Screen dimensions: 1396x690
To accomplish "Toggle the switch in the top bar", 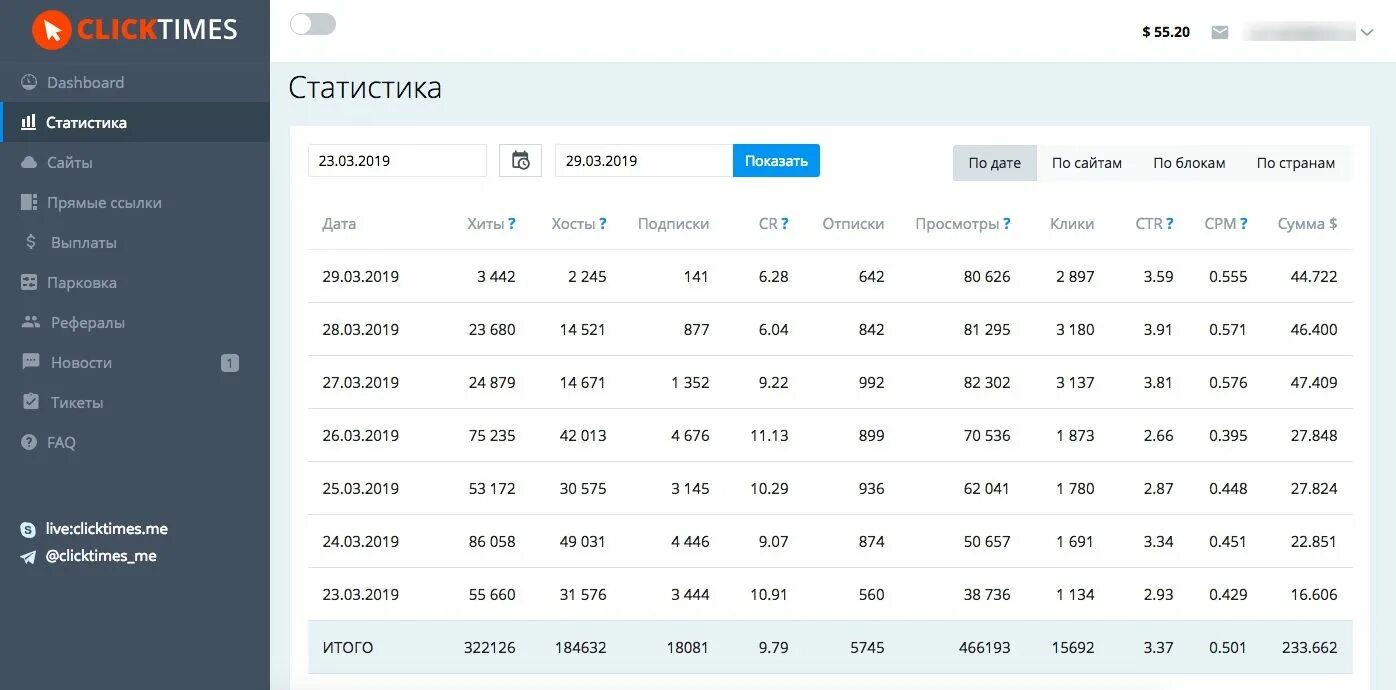I will 313,24.
